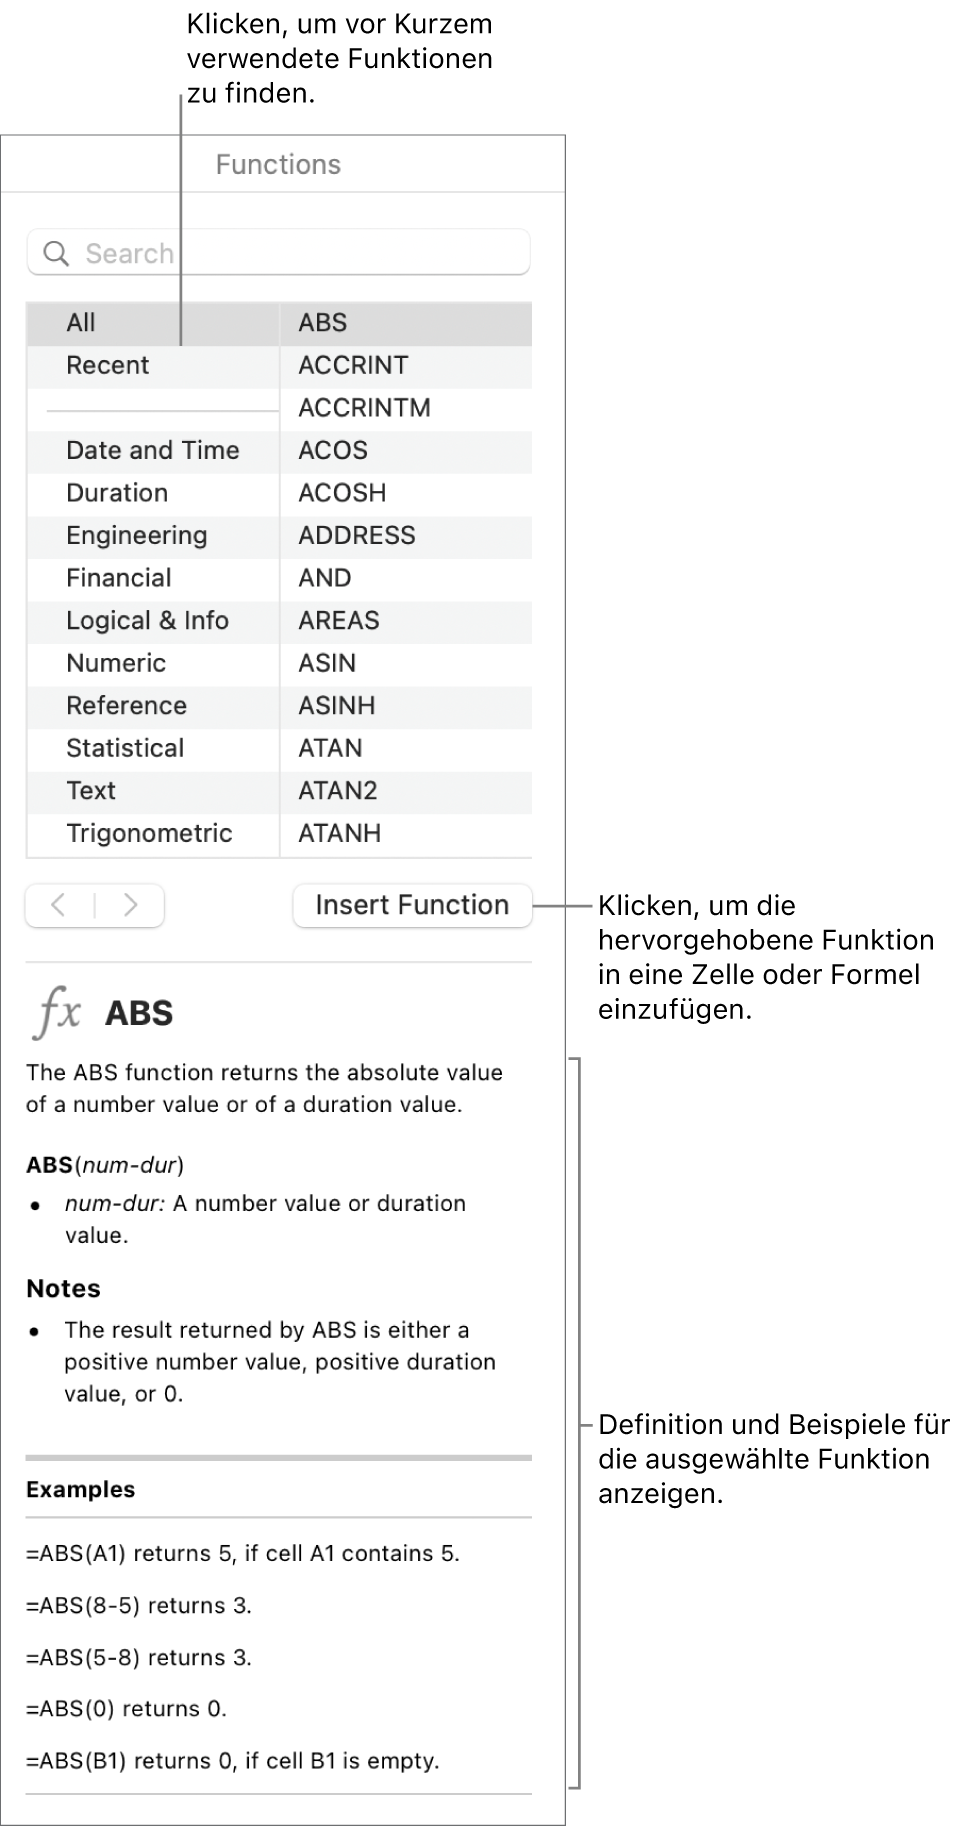
Task: Go back with the left arrow button
Action: tap(59, 906)
